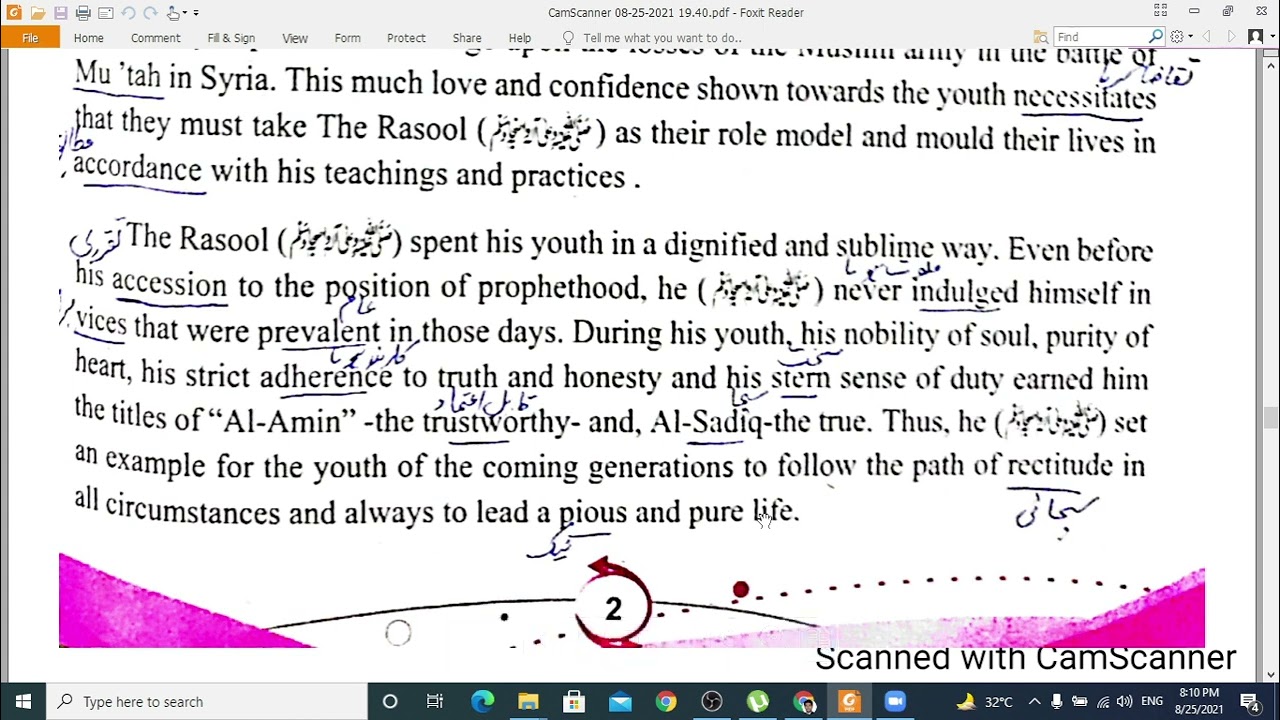Open File Explorer from taskbar
Screen dimensions: 1280x720
click(528, 701)
